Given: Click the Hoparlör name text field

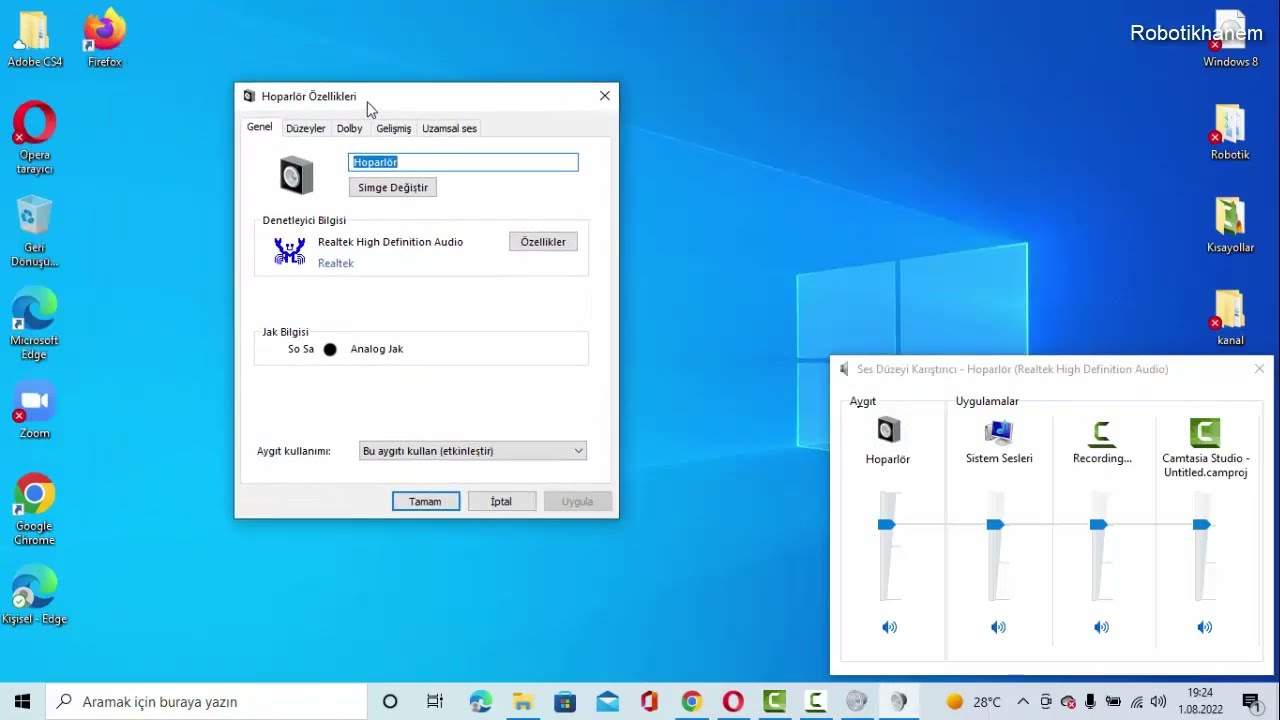Looking at the screenshot, I should point(463,162).
